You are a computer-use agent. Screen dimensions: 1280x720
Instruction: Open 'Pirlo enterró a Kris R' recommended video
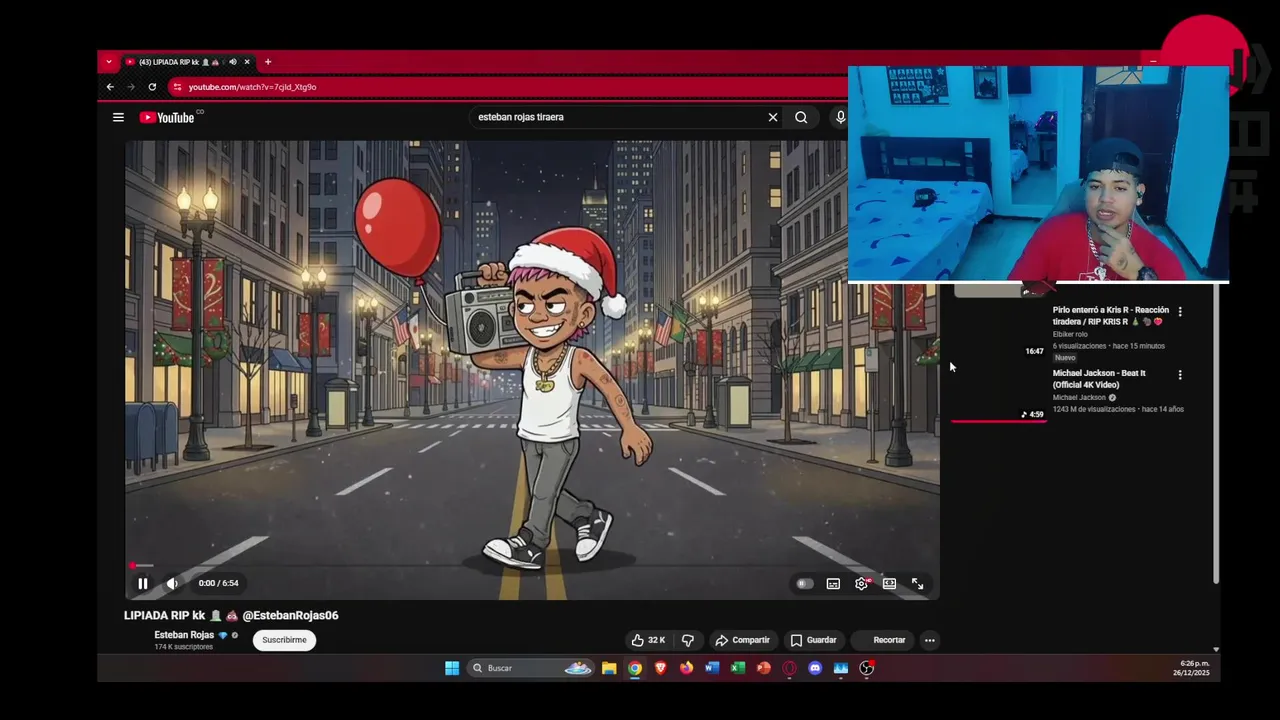(1111, 316)
